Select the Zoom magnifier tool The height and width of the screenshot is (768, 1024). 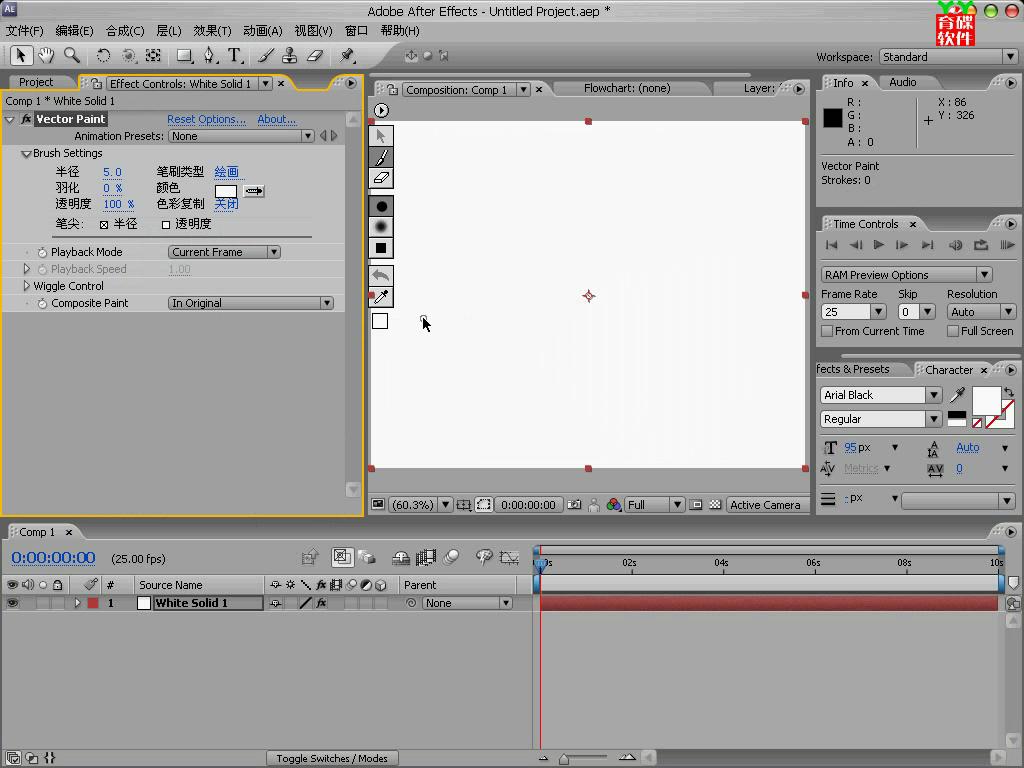[71, 56]
